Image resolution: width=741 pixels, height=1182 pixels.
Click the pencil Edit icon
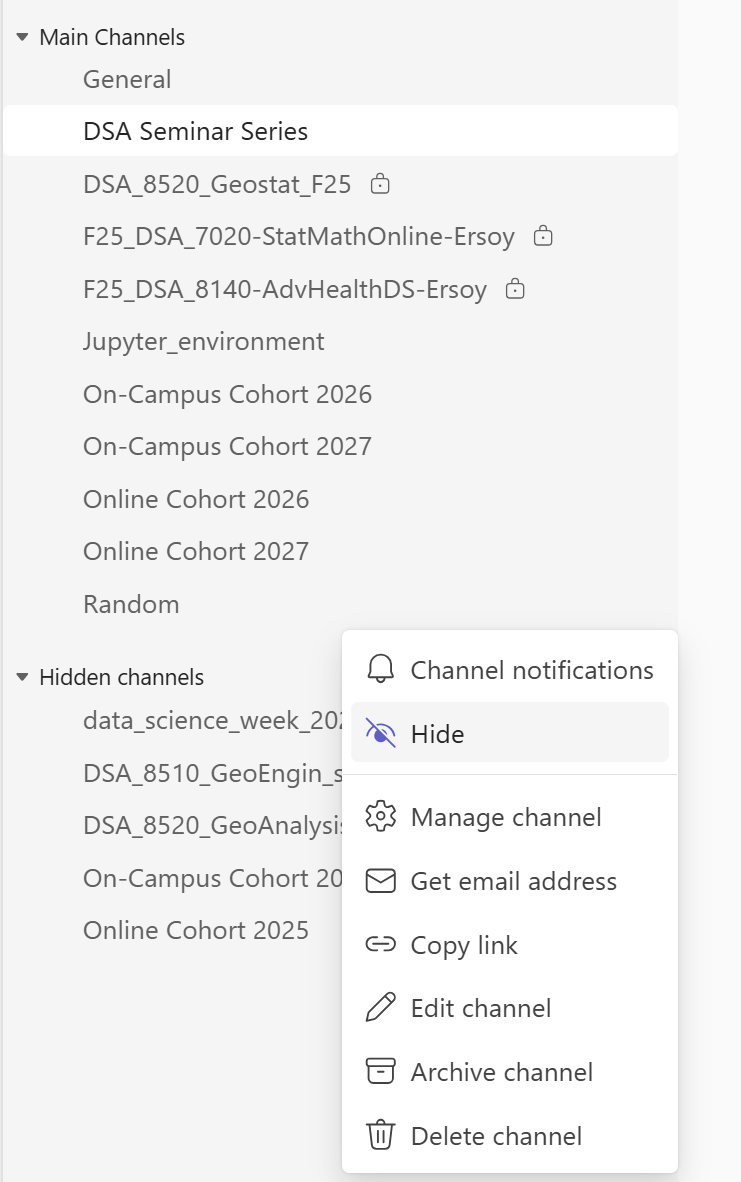pos(381,1008)
